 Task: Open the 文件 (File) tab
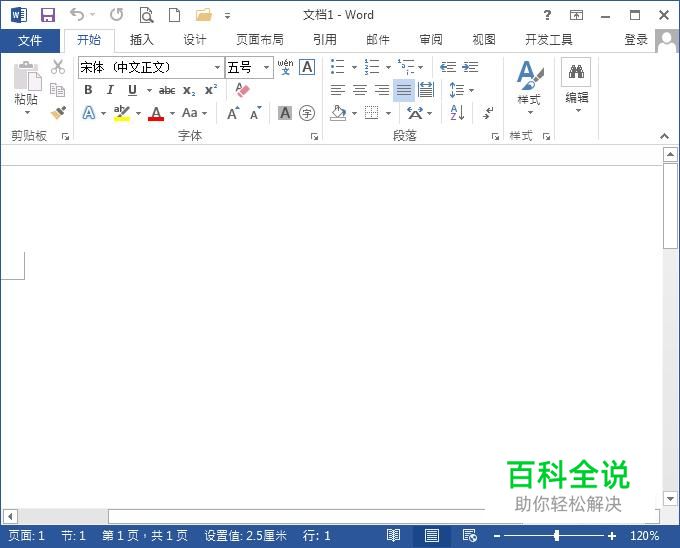(30, 41)
